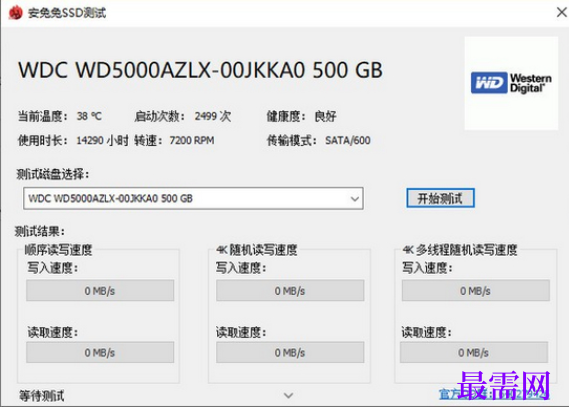Open the 官方 link at bottom right
Image resolution: width=569 pixels, height=417 pixels.
click(x=494, y=394)
